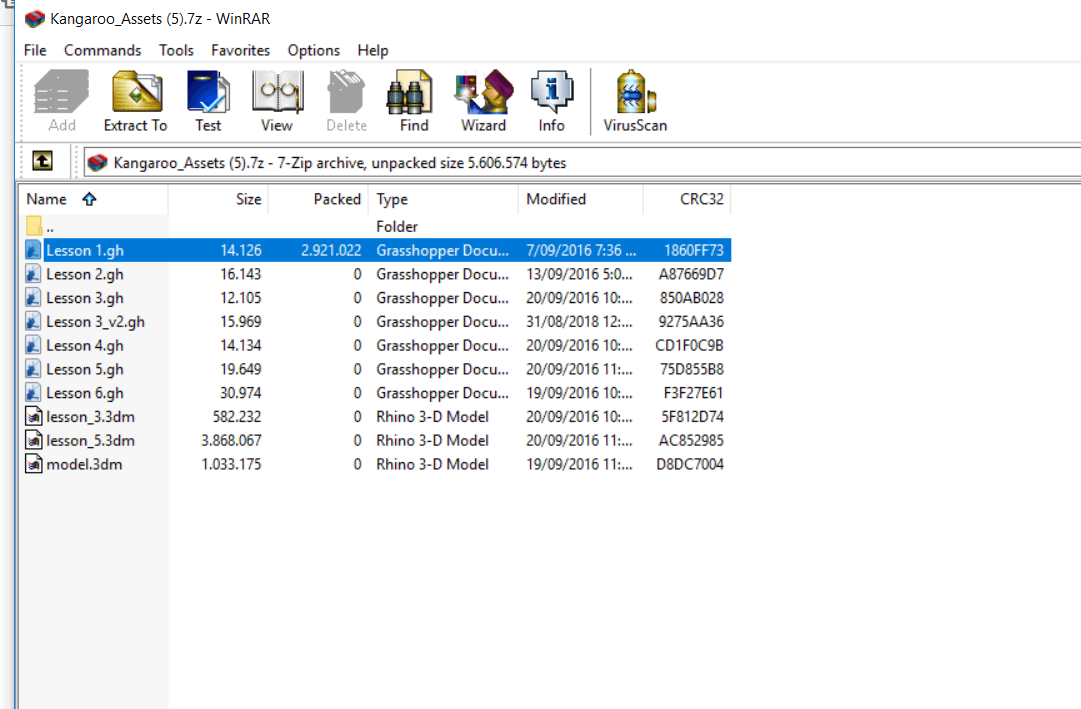Select the lesson_3.3dm file name
Image resolution: width=1081 pixels, height=709 pixels.
tap(90, 417)
